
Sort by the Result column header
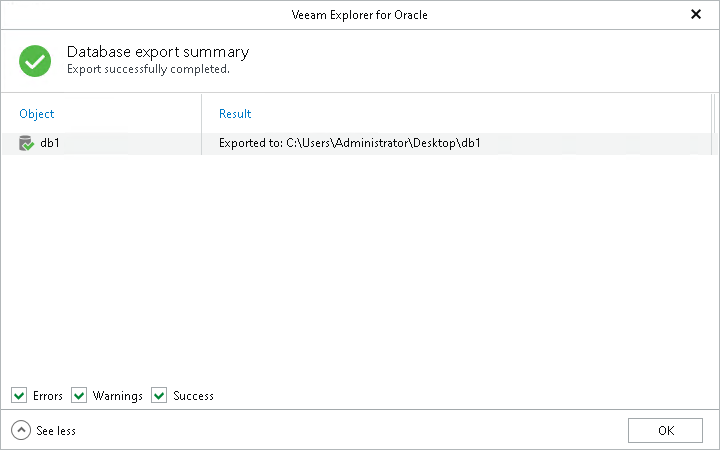point(235,114)
